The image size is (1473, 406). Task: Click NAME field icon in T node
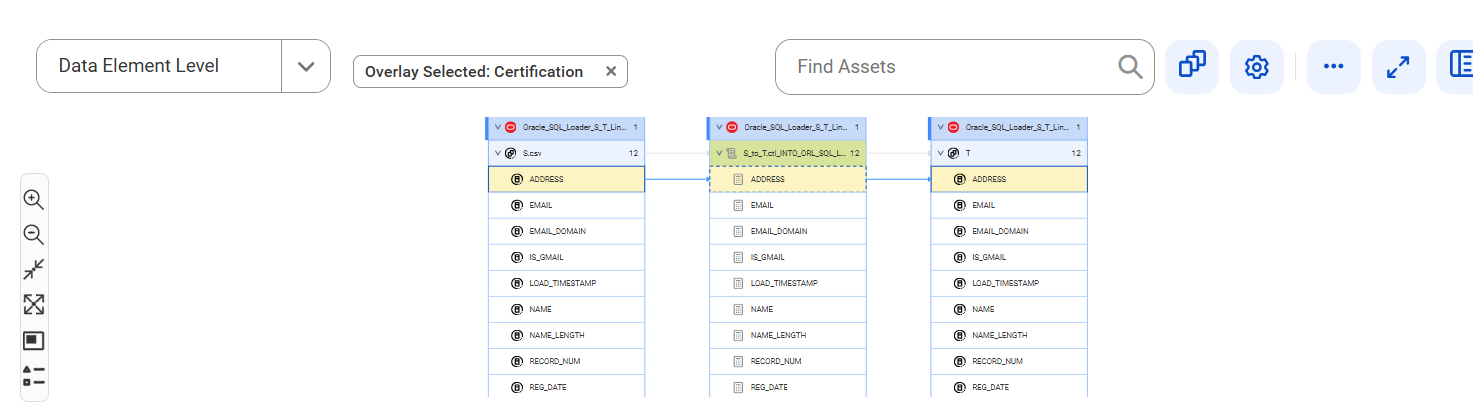[x=960, y=309]
